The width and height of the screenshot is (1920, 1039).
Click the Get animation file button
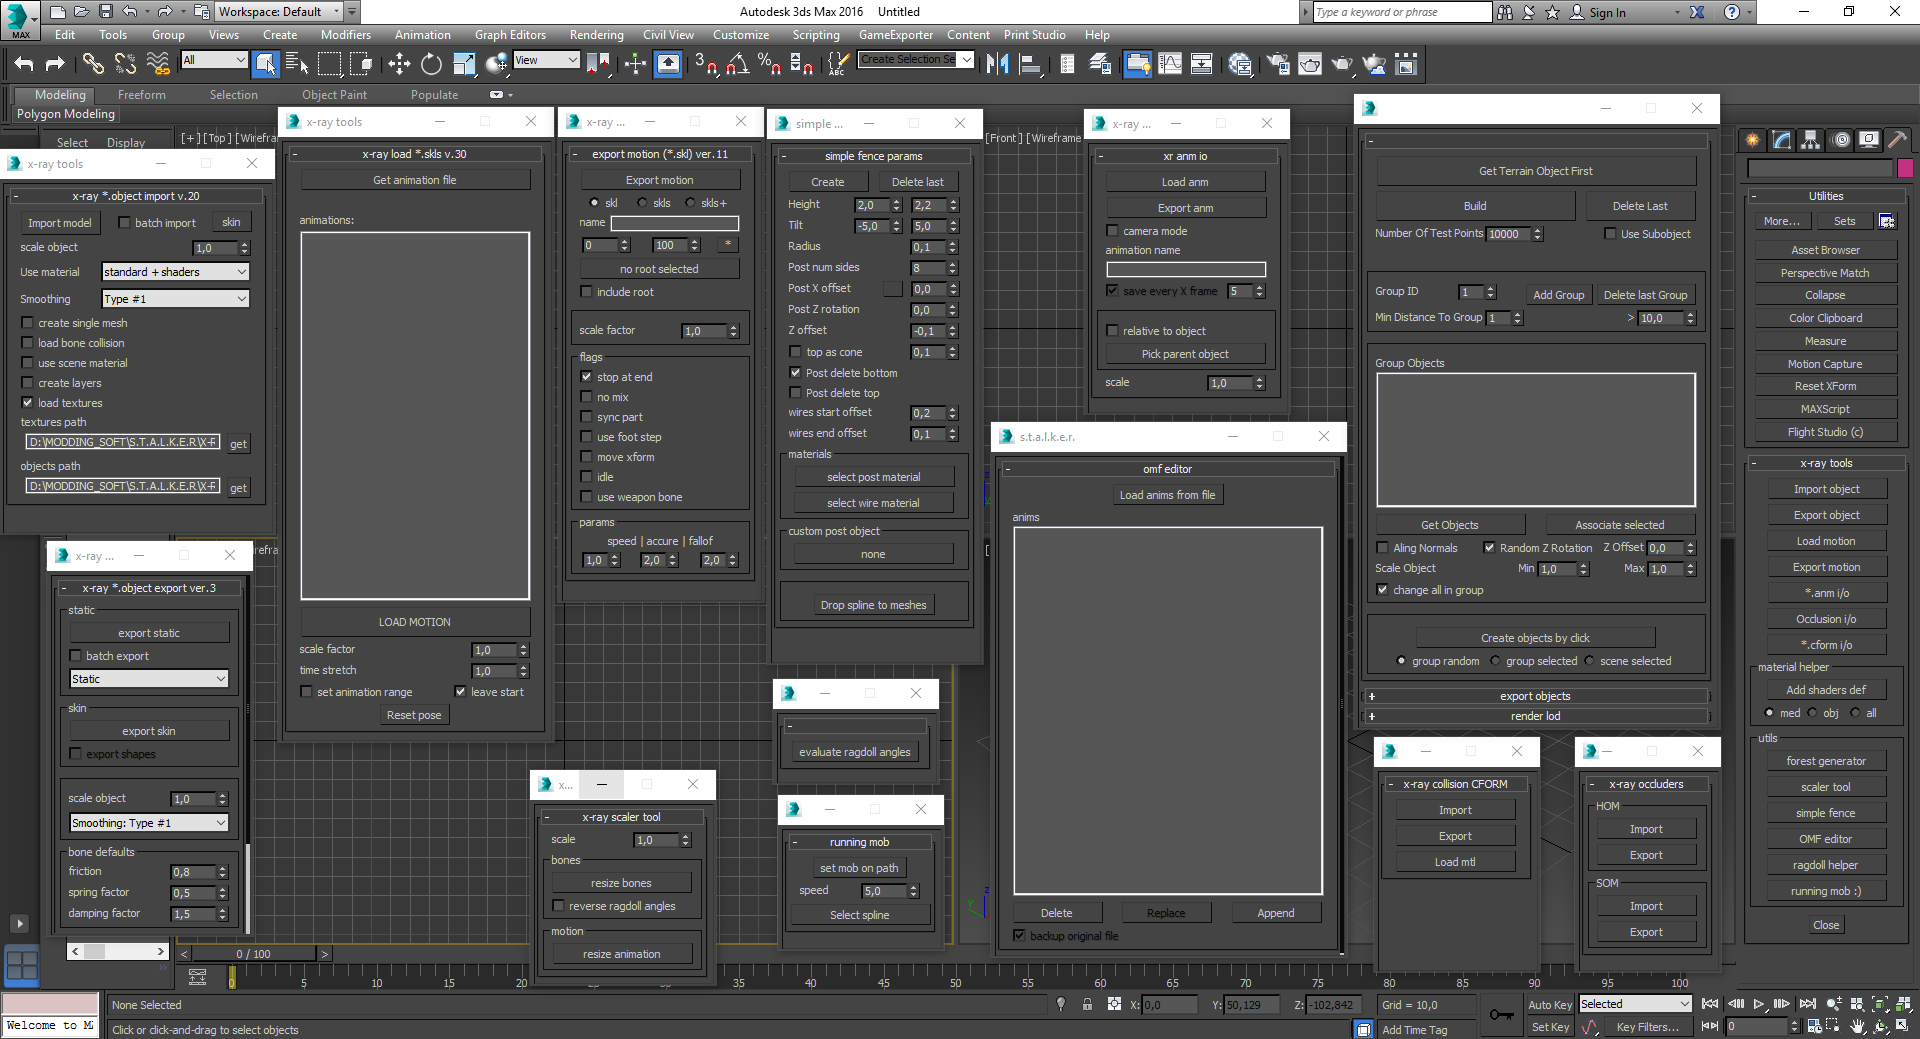click(x=415, y=180)
